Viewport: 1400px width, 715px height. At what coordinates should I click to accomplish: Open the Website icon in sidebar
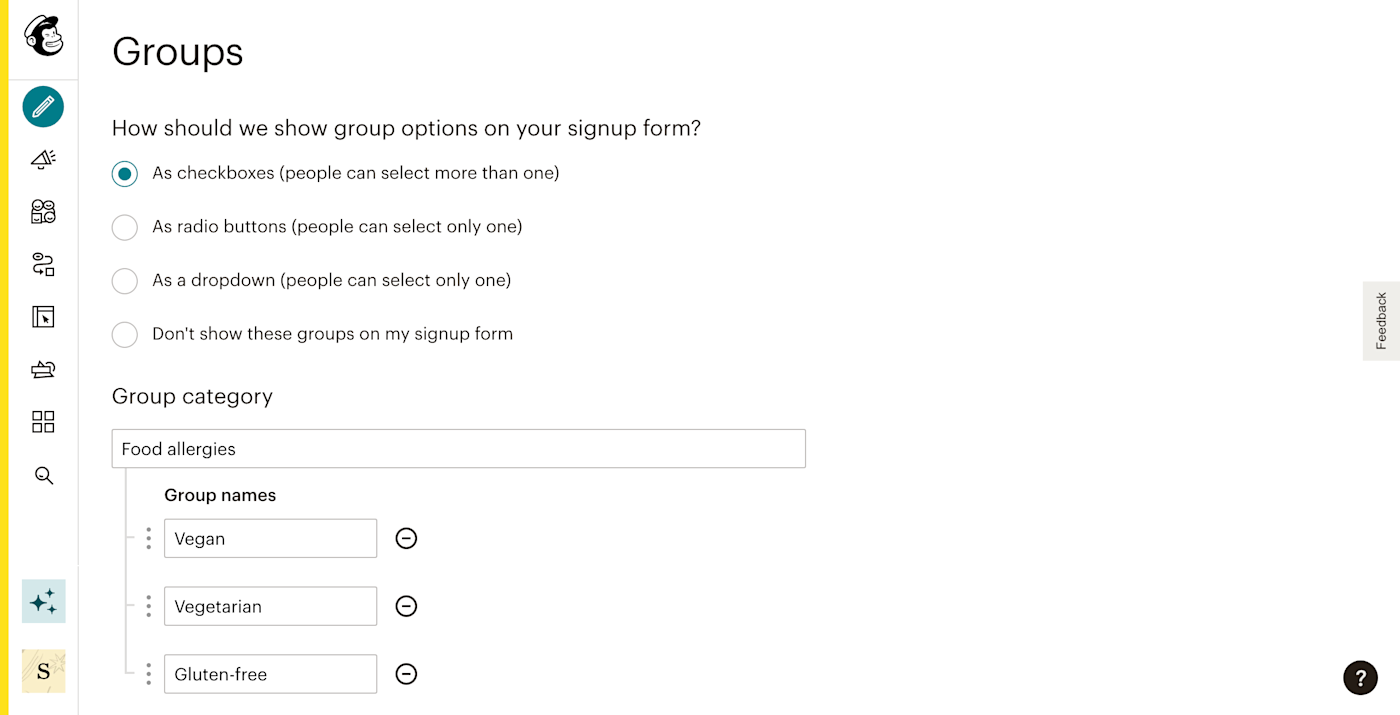click(x=43, y=317)
